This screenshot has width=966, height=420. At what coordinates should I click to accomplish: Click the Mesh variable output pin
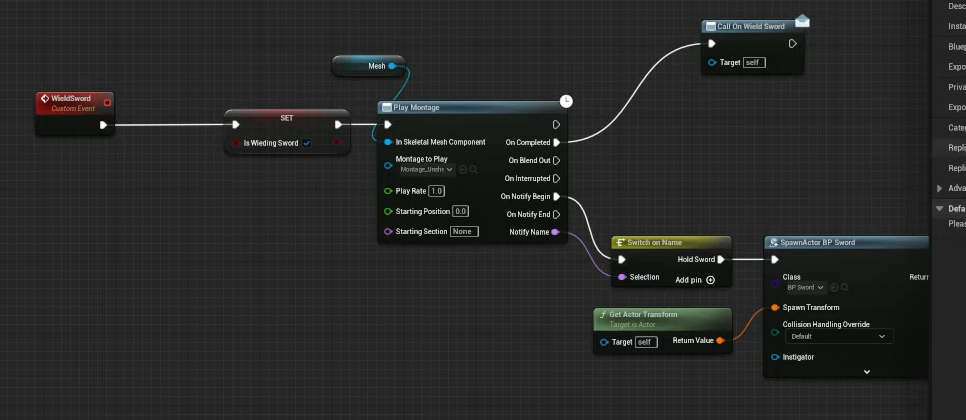point(392,67)
